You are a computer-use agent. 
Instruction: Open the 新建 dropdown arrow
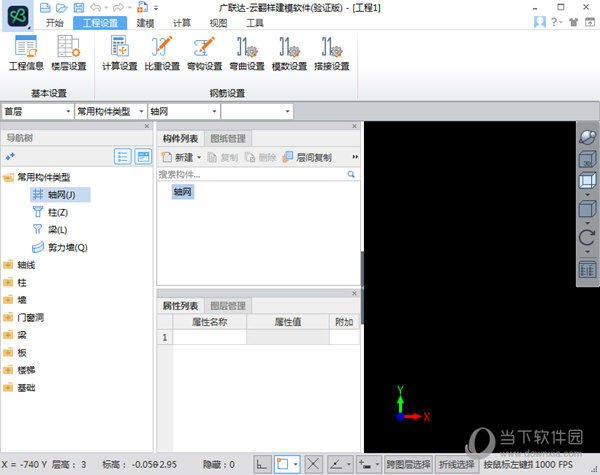pos(199,157)
